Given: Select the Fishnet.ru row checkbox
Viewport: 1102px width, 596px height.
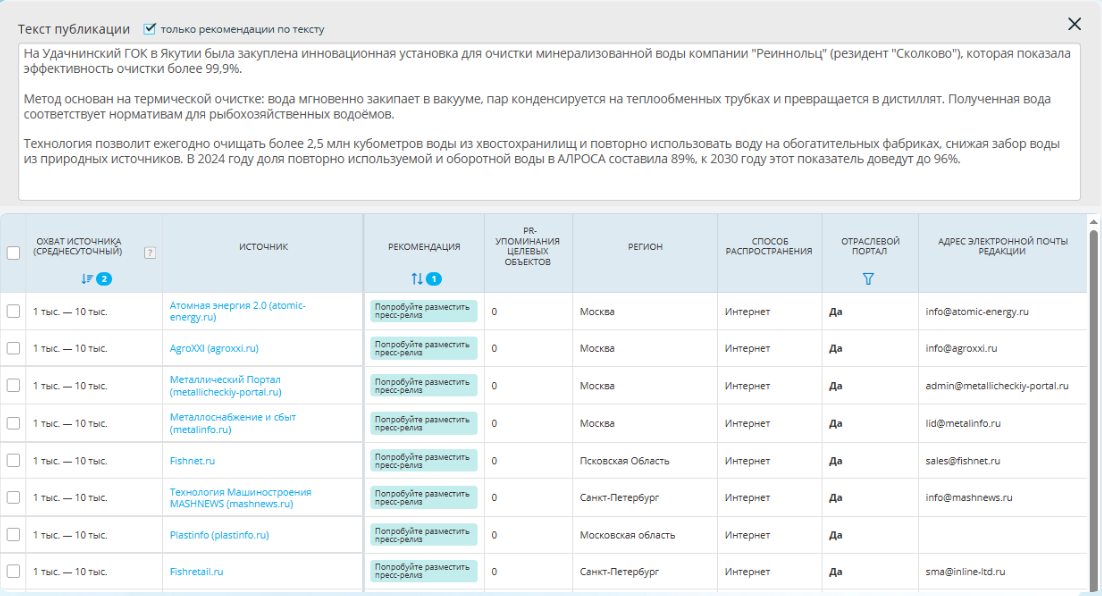Looking at the screenshot, I should click(13, 461).
